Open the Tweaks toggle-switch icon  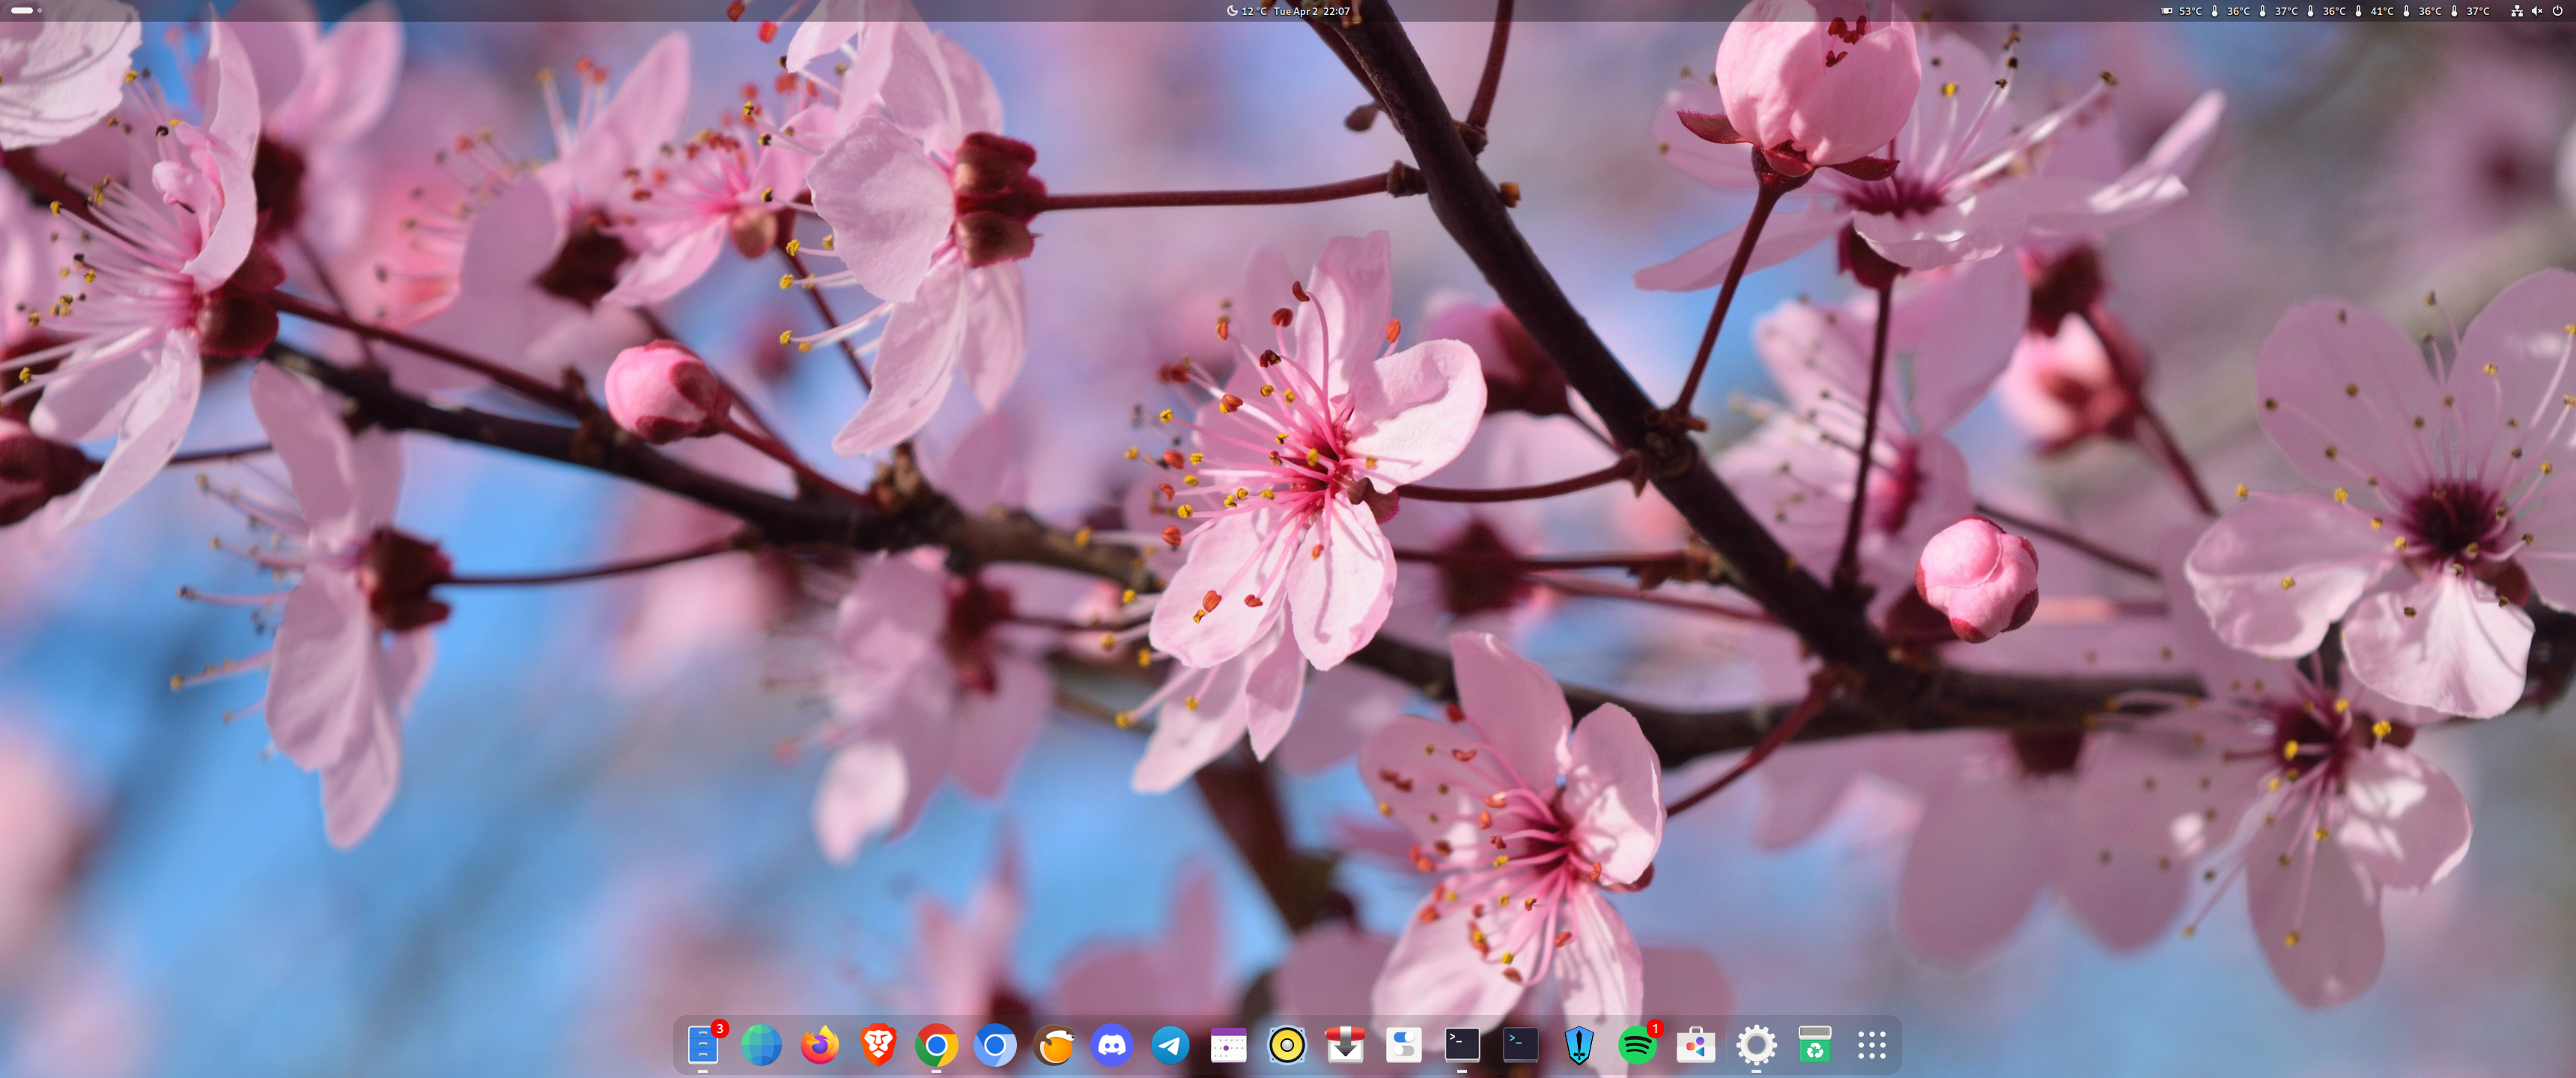click(x=1404, y=1045)
